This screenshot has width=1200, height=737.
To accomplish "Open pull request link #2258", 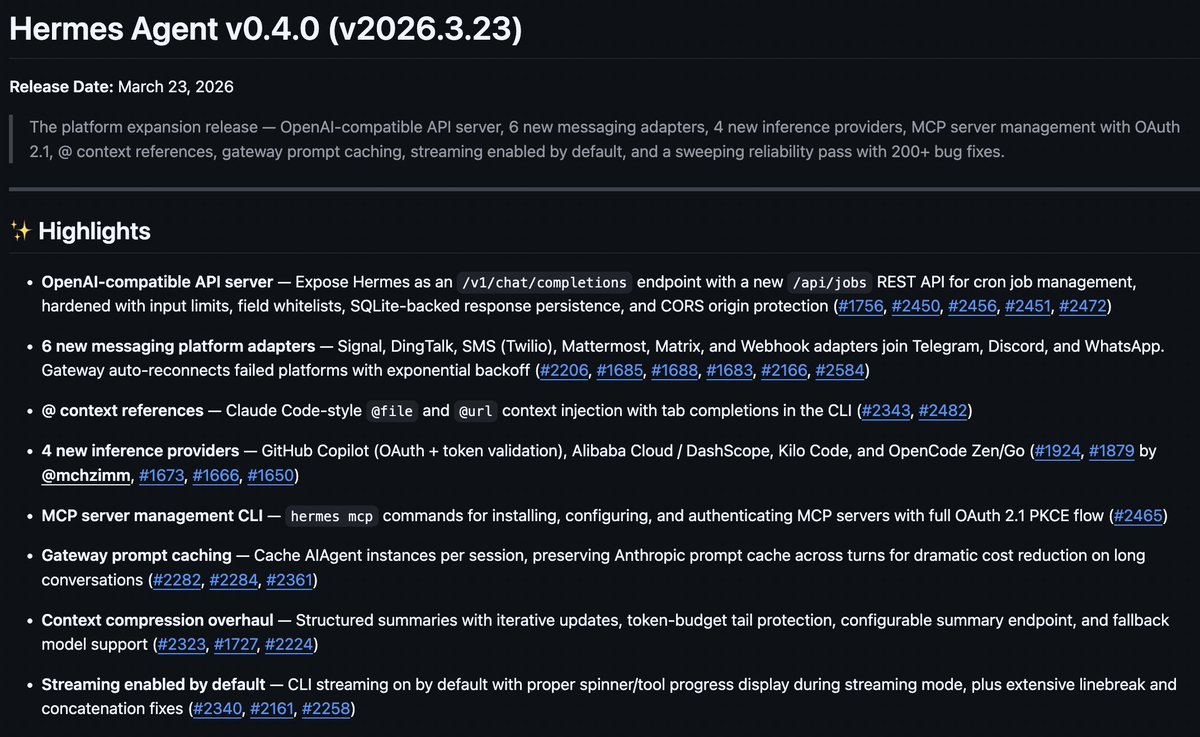I will pos(326,709).
